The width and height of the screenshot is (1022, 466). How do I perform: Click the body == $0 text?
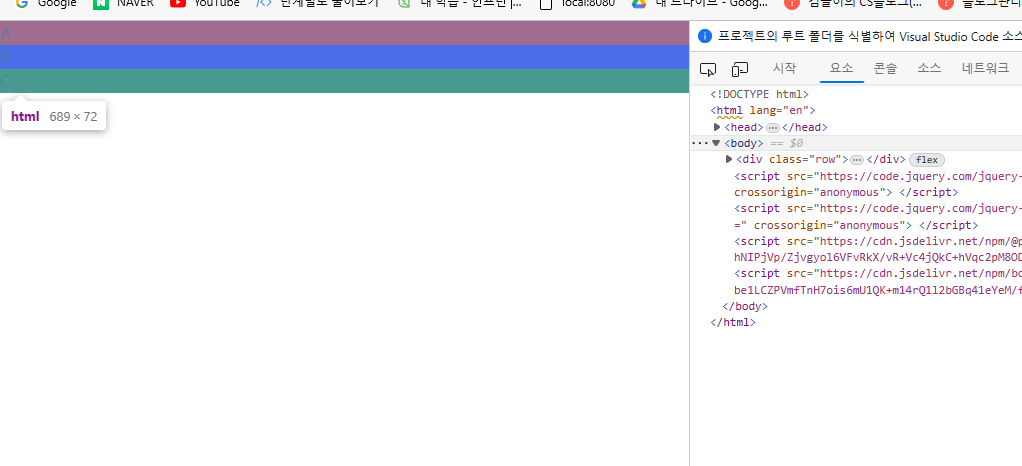(764, 143)
